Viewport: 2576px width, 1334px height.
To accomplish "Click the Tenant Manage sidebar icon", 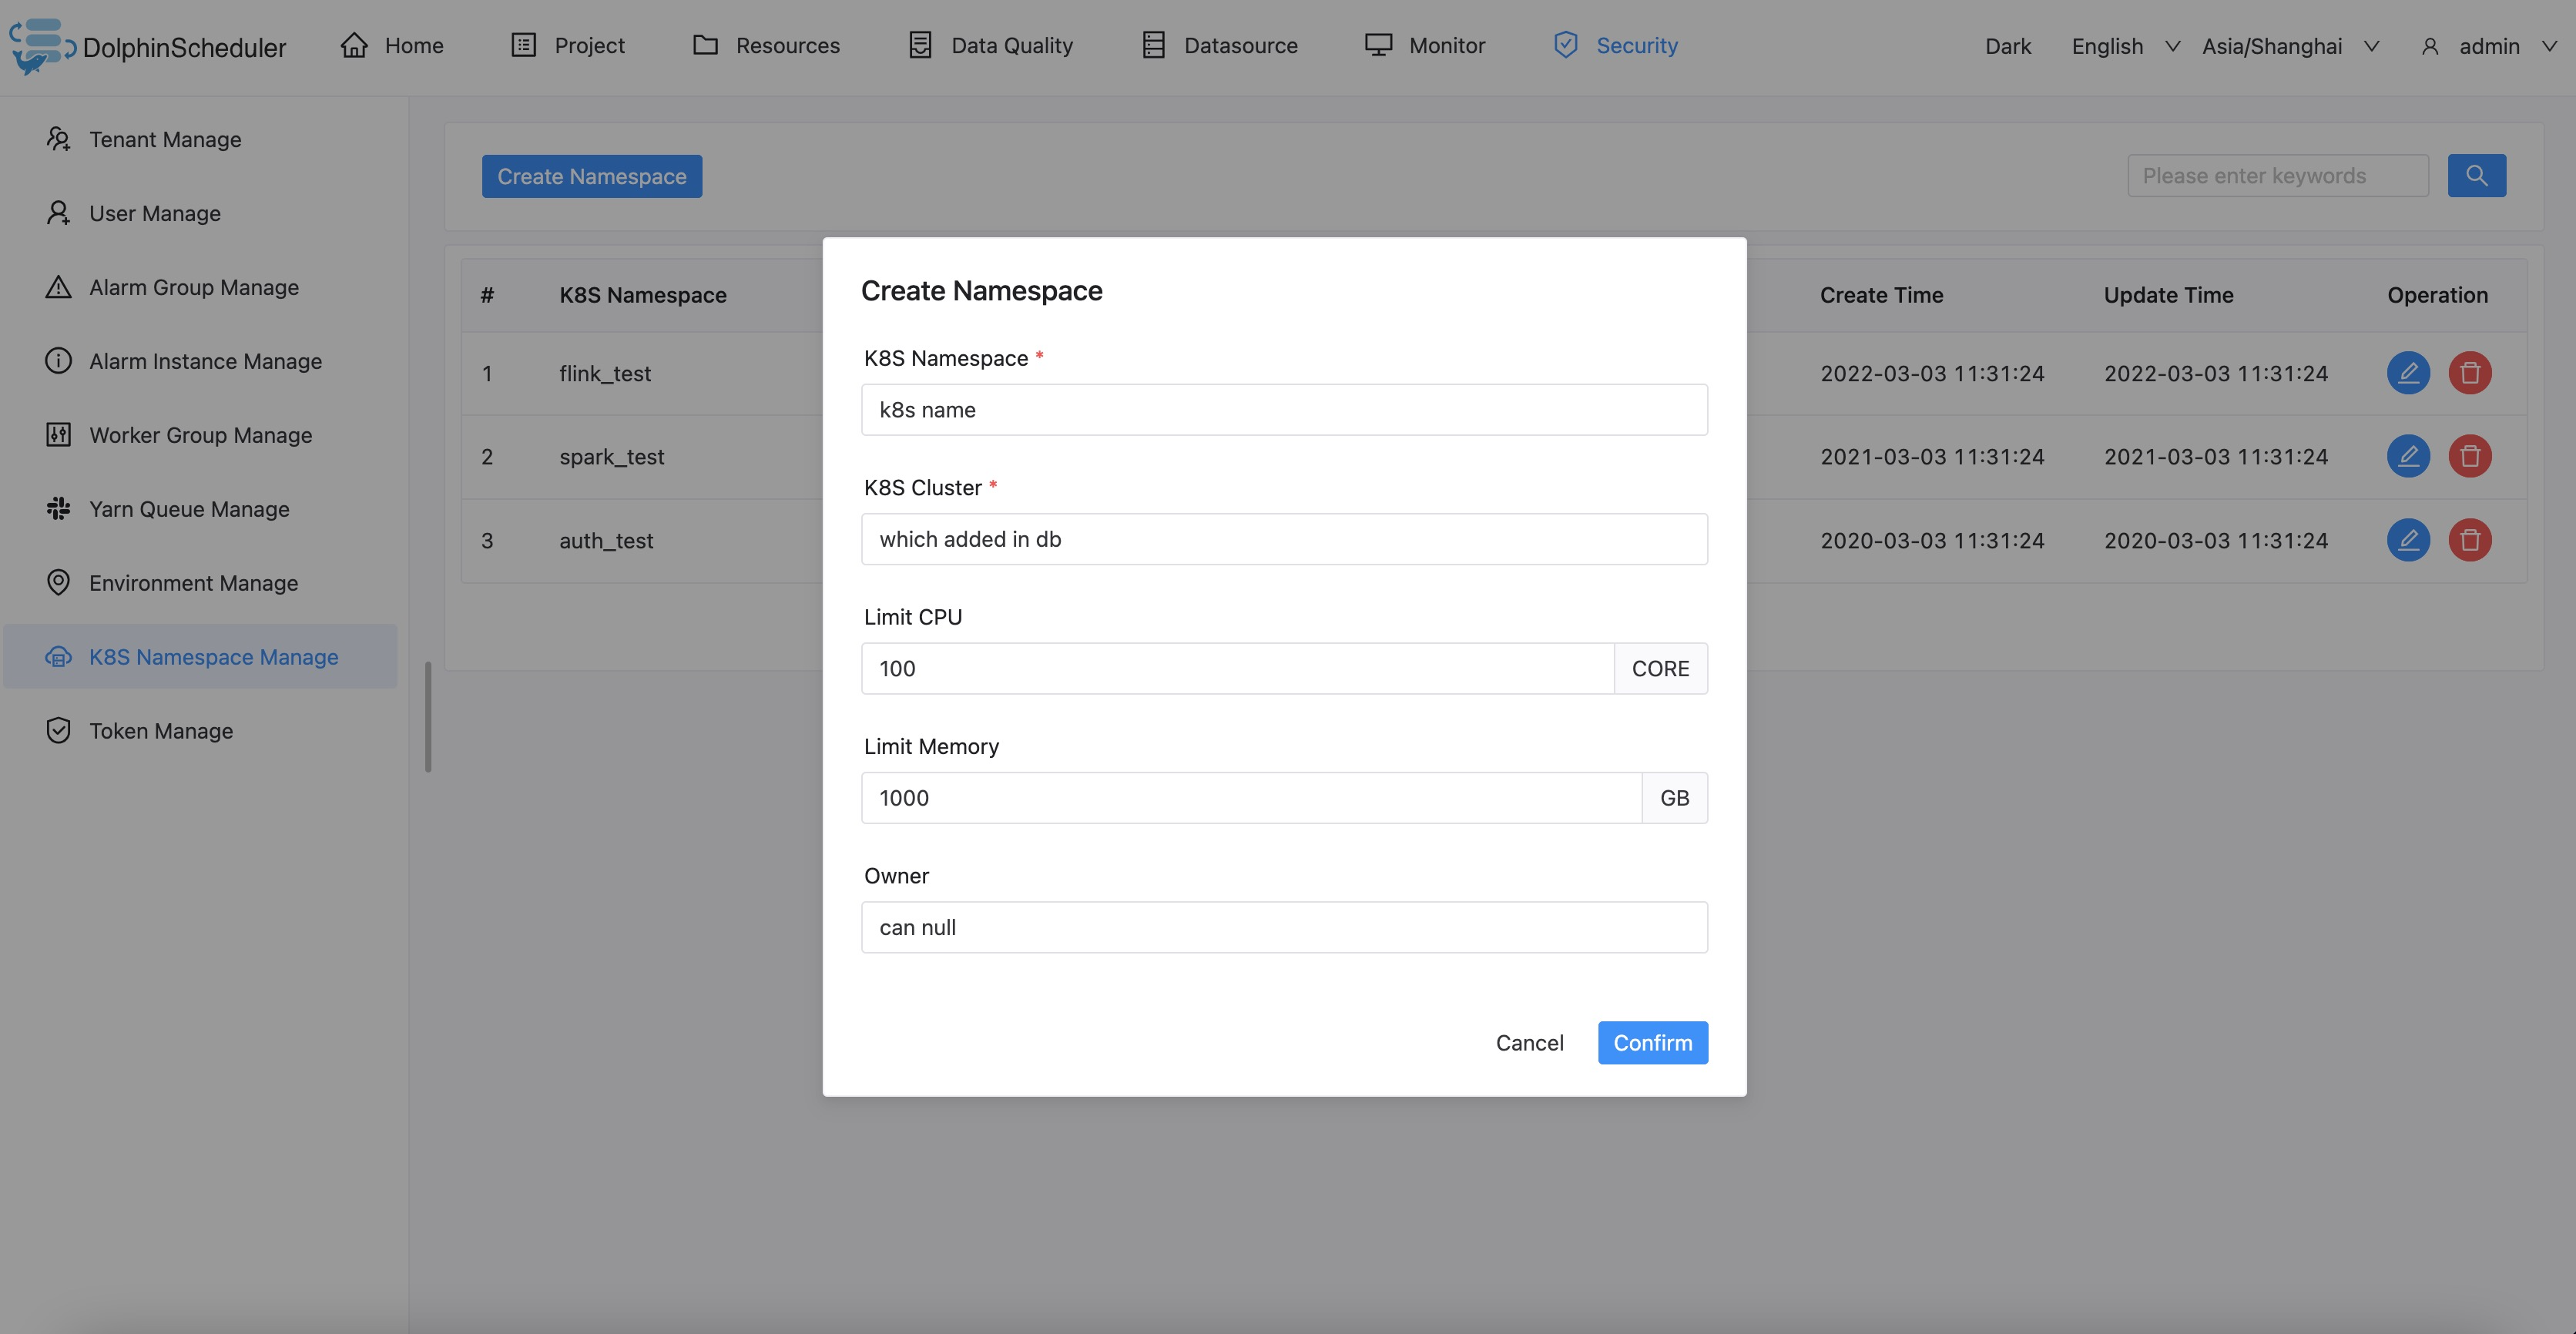I will 58,139.
